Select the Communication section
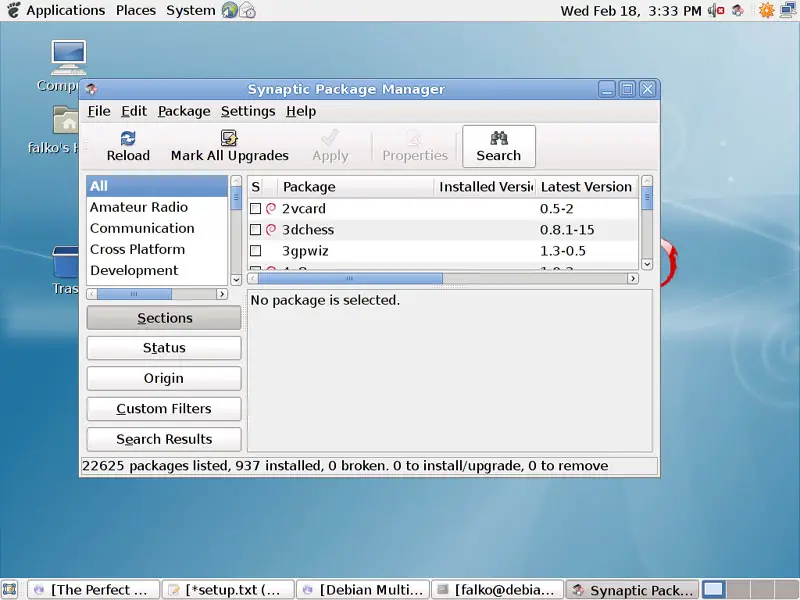The height and width of the screenshot is (600, 800). pyautogui.click(x=157, y=228)
